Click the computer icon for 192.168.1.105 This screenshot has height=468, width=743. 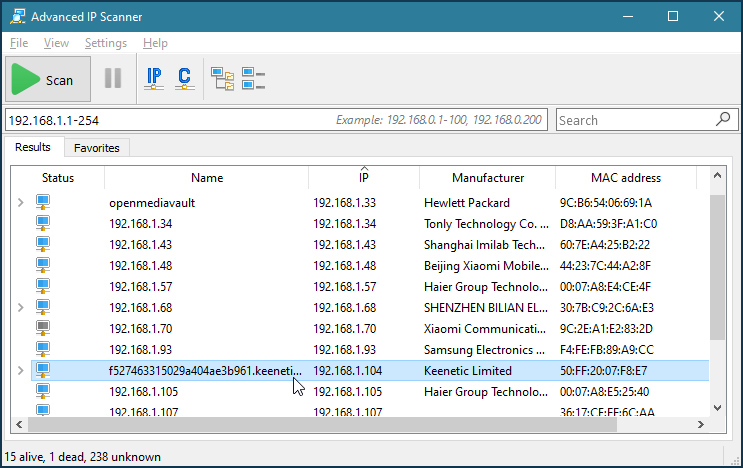click(43, 391)
